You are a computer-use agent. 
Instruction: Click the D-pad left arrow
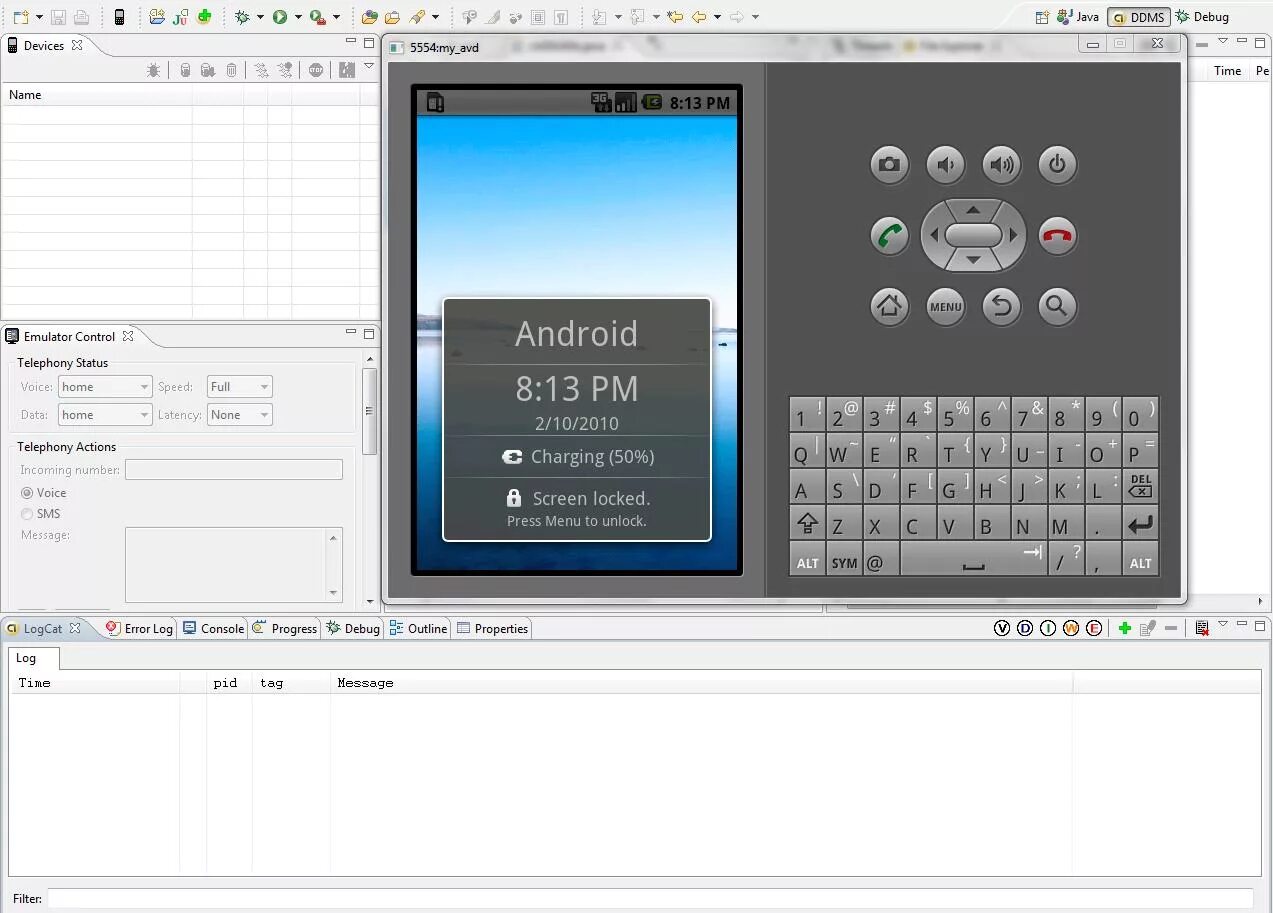tap(934, 236)
